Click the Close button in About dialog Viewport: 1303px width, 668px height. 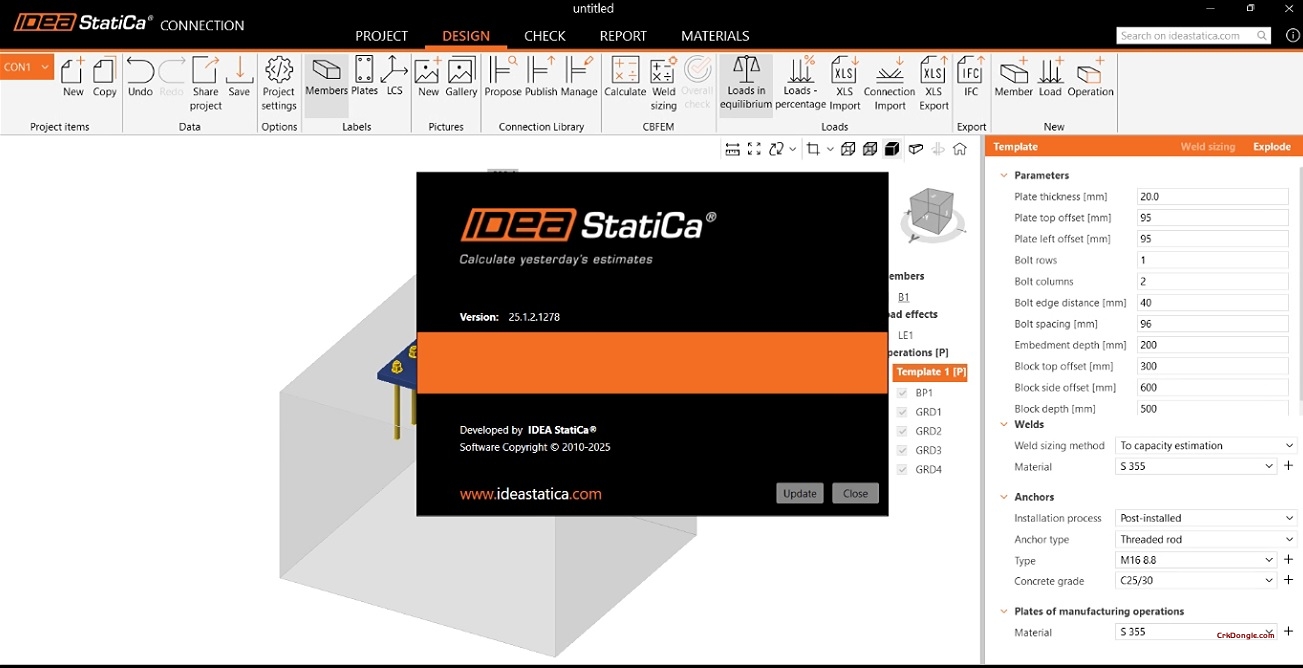(855, 493)
